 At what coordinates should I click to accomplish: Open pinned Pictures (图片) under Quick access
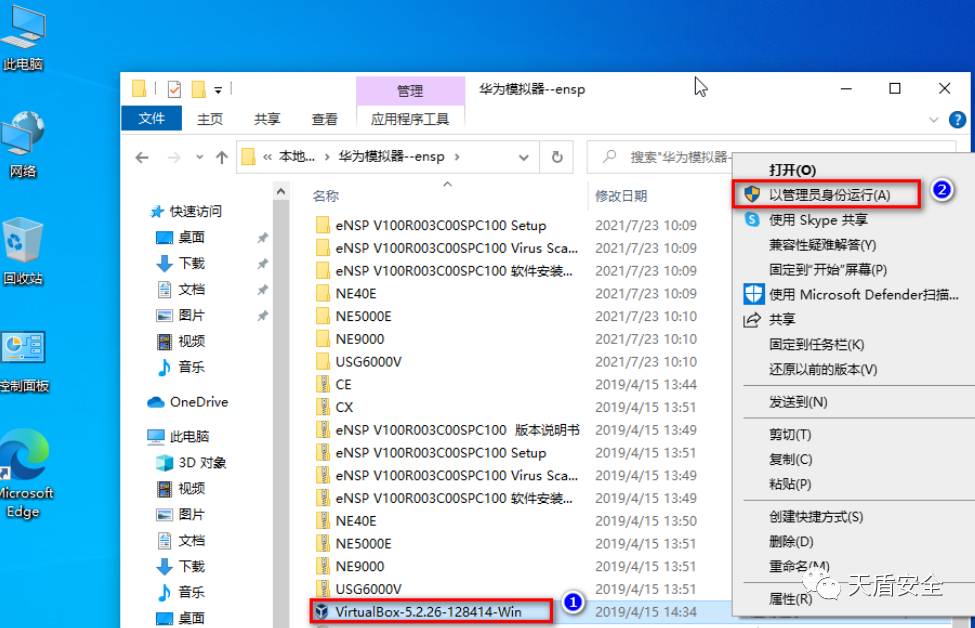coord(180,315)
